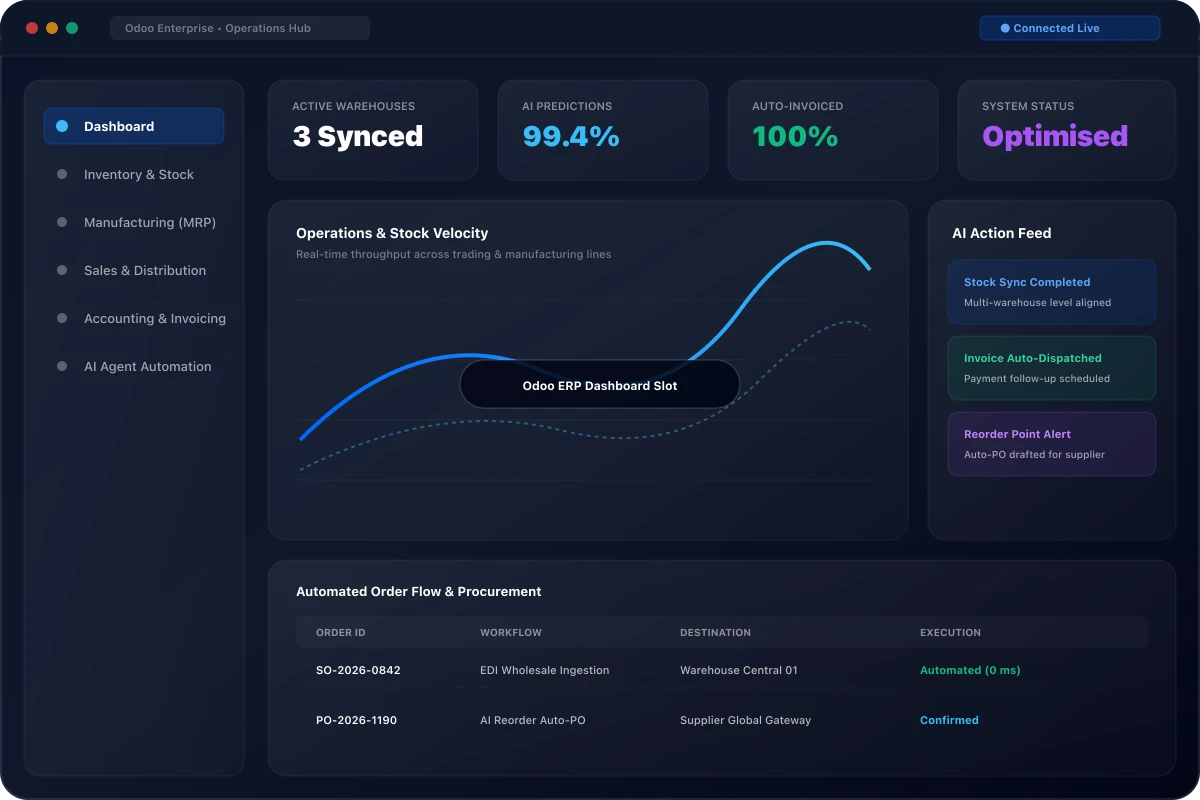Click the EXECUTION column header

tap(950, 632)
